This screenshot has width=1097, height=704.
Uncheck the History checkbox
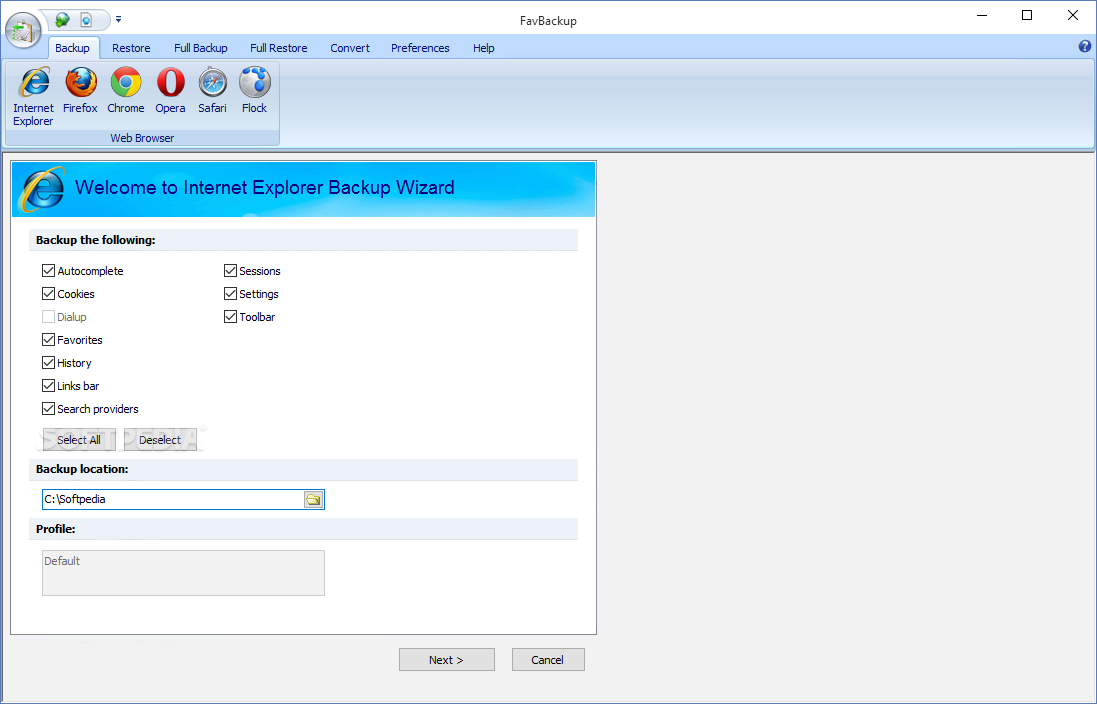(48, 363)
